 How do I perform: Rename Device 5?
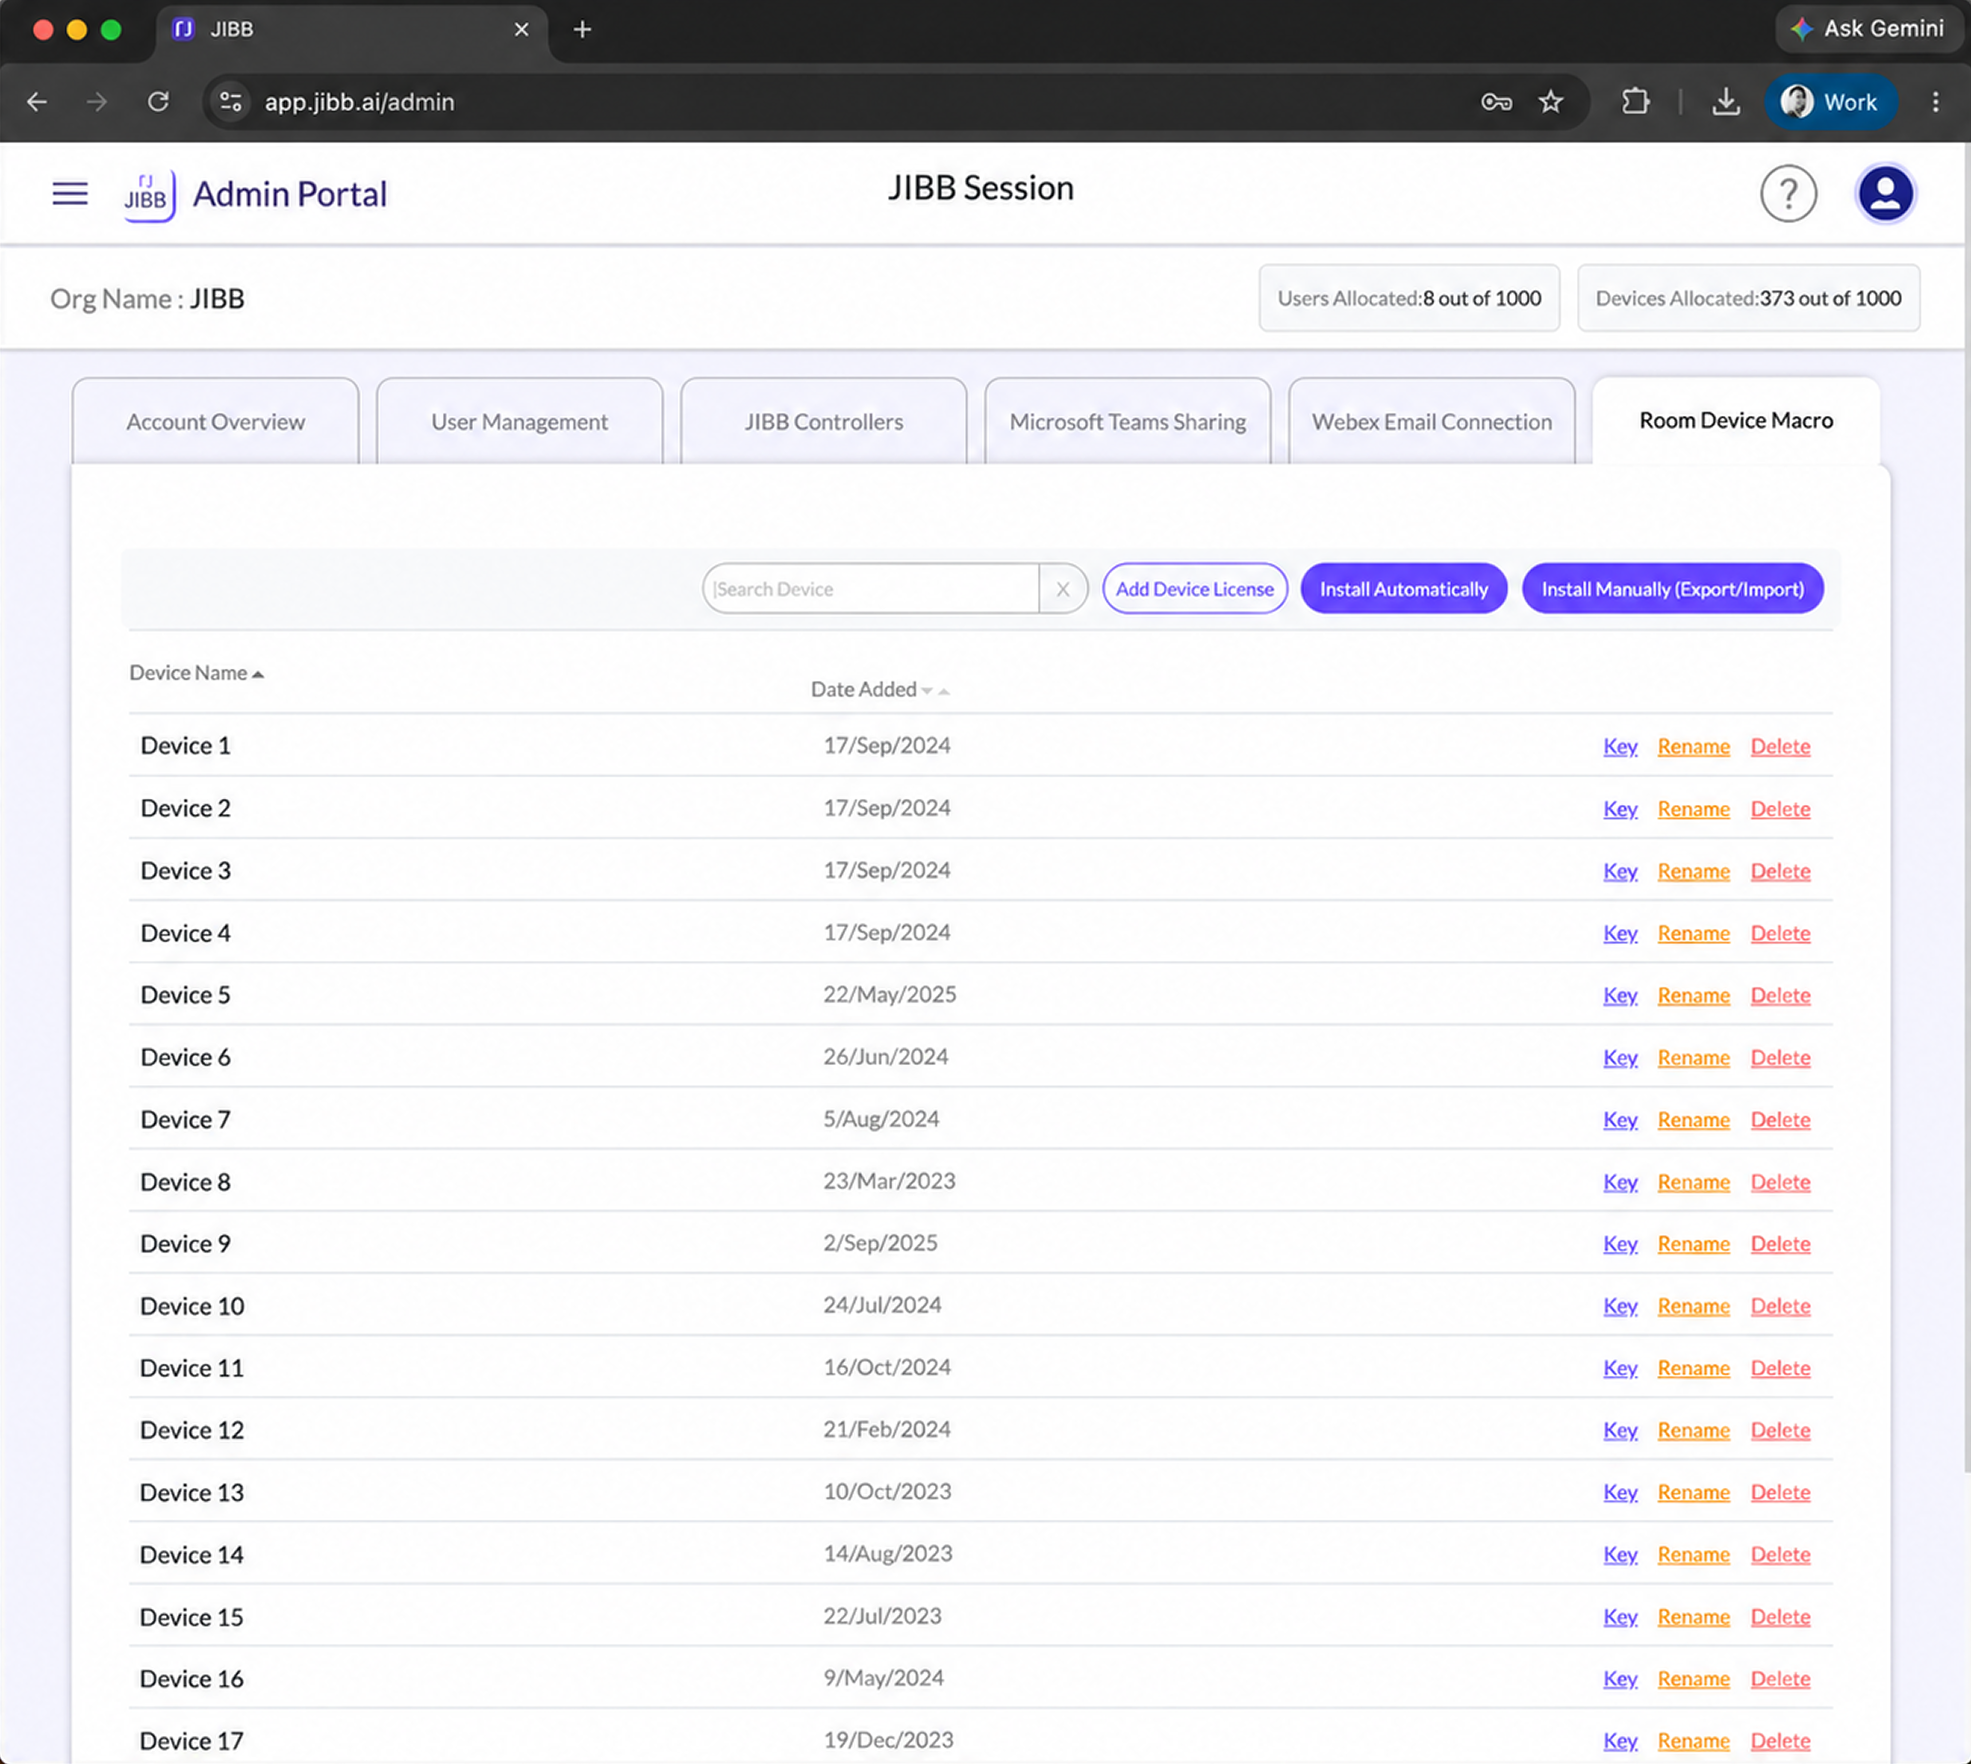tap(1694, 995)
